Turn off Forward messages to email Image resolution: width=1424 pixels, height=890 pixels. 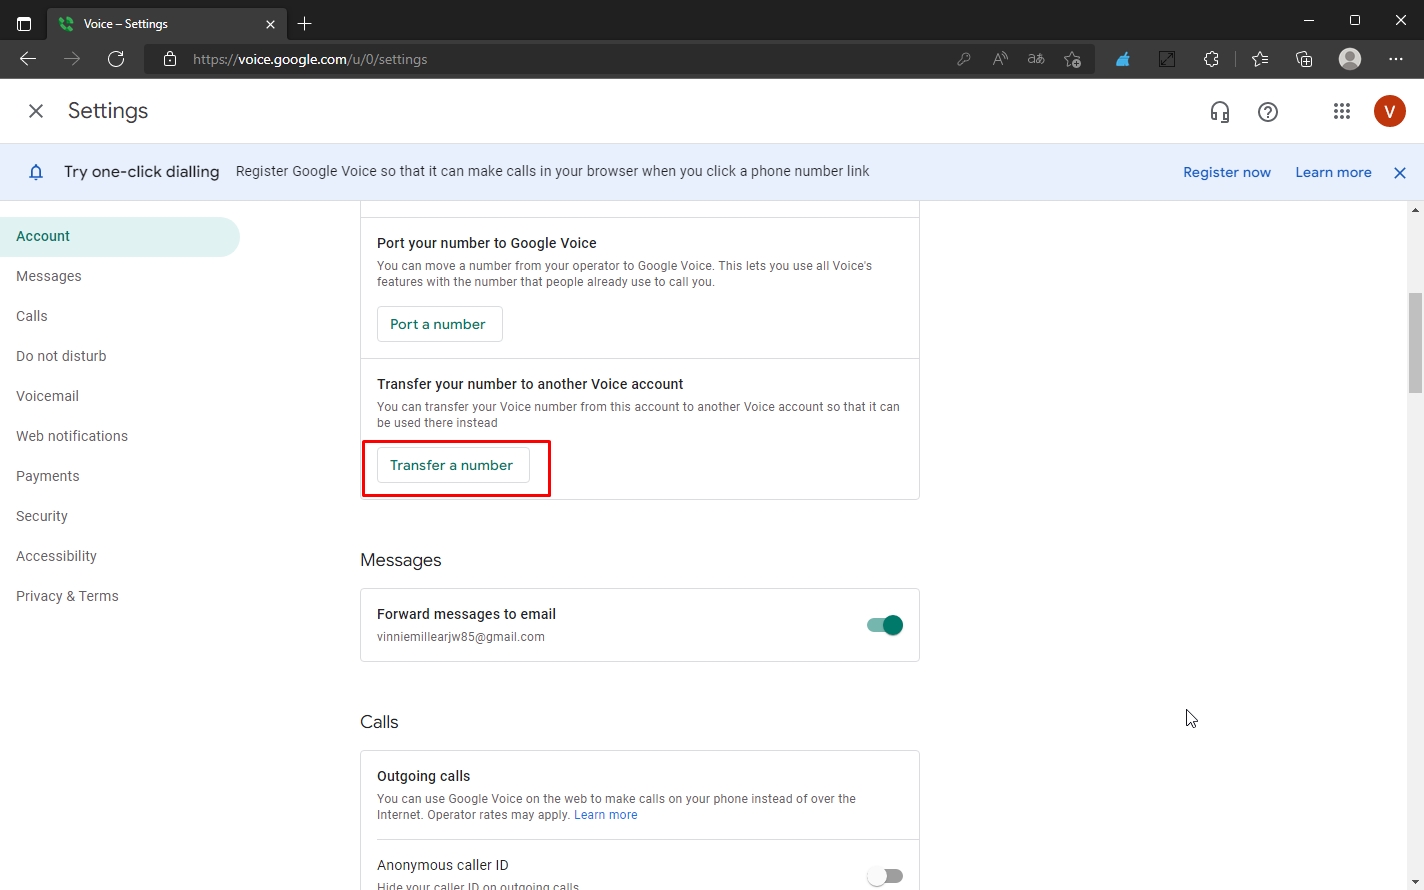pyautogui.click(x=885, y=625)
